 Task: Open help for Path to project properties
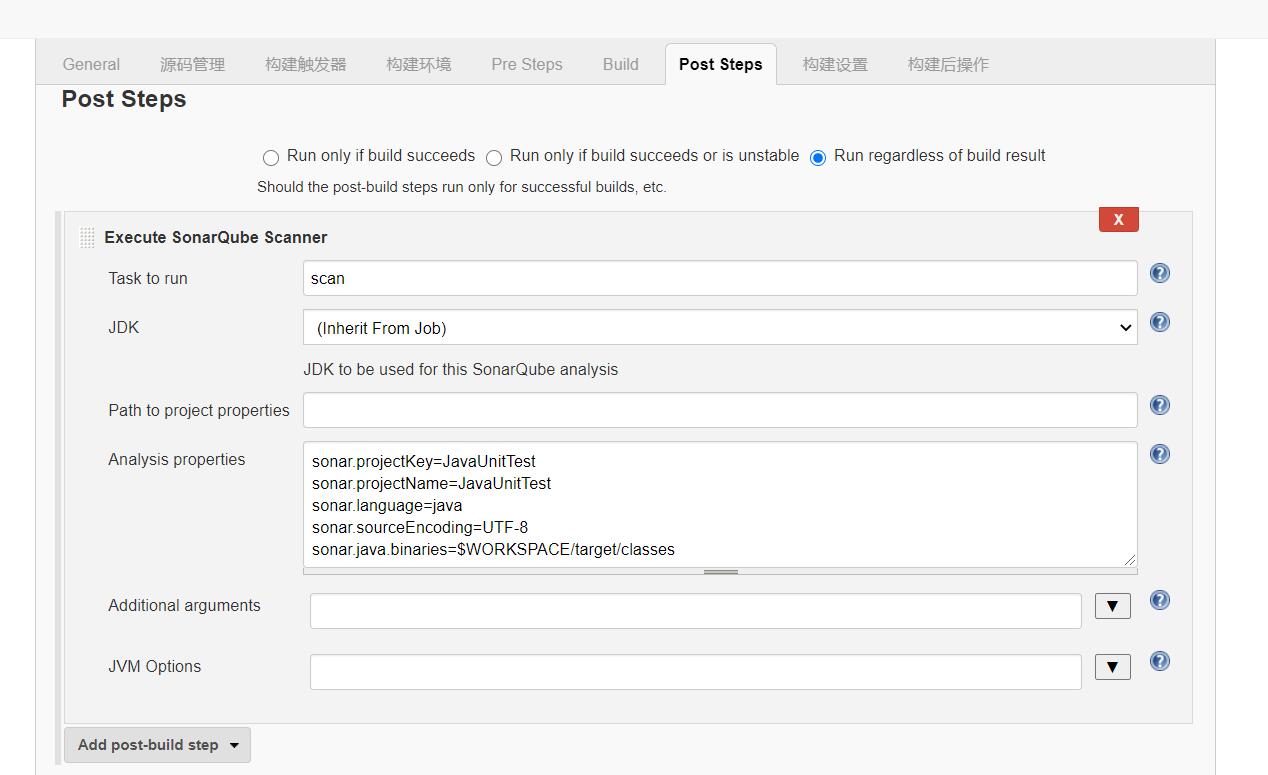tap(1159, 405)
